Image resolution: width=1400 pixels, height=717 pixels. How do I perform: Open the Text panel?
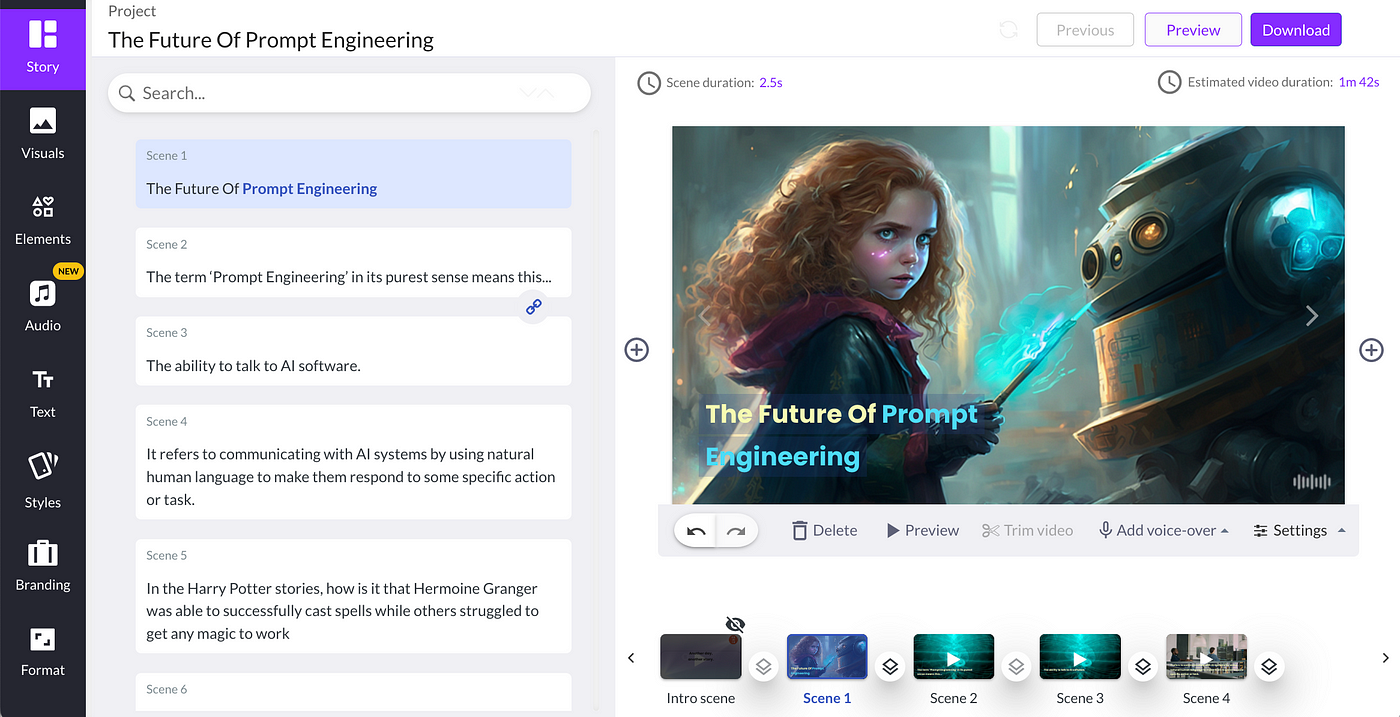(x=42, y=392)
